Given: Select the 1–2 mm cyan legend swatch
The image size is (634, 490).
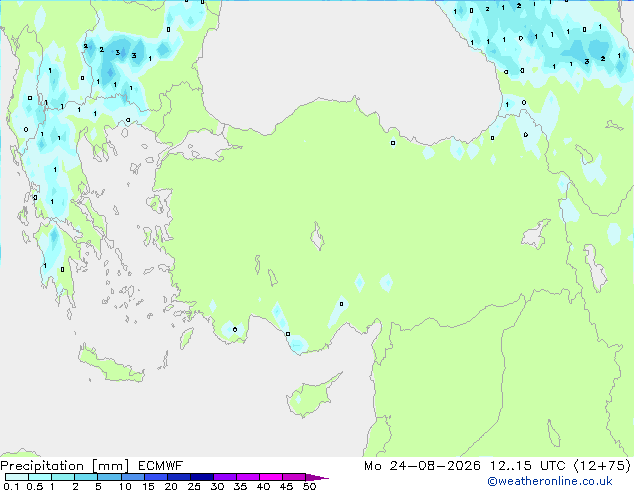Looking at the screenshot, I should pos(63,477).
